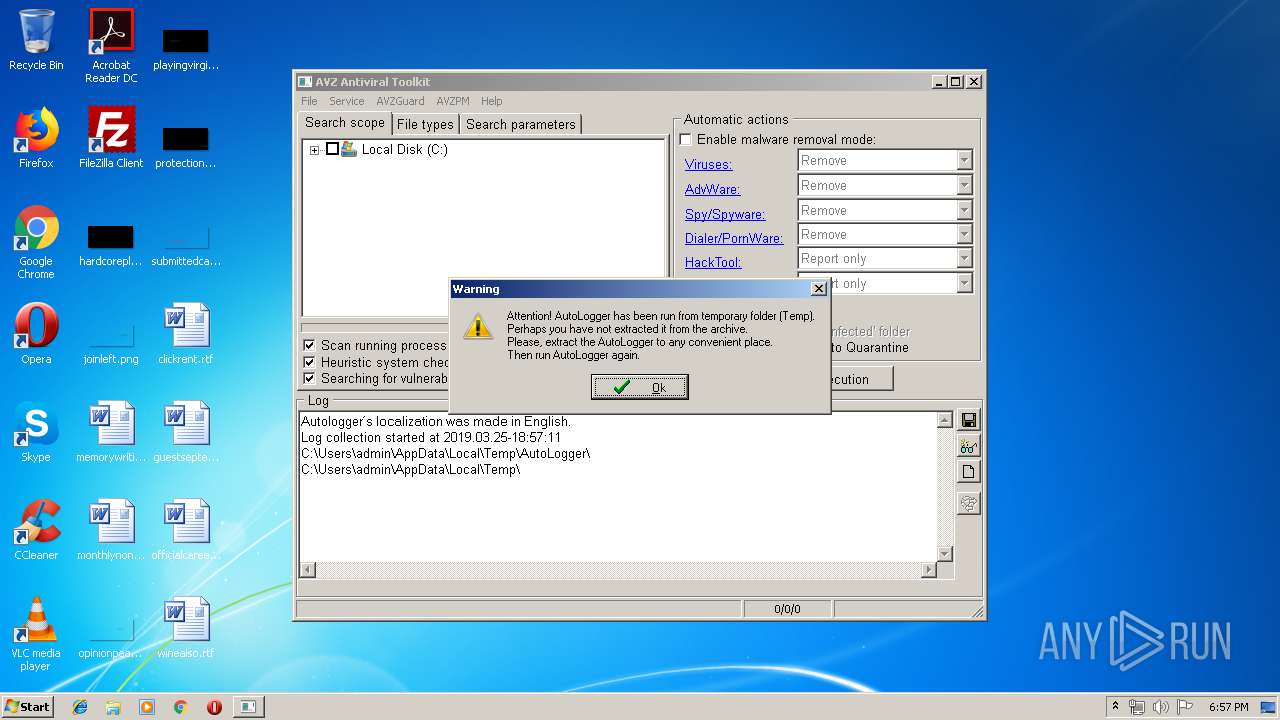
Task: Uncheck Scan running process option
Action: click(x=310, y=345)
